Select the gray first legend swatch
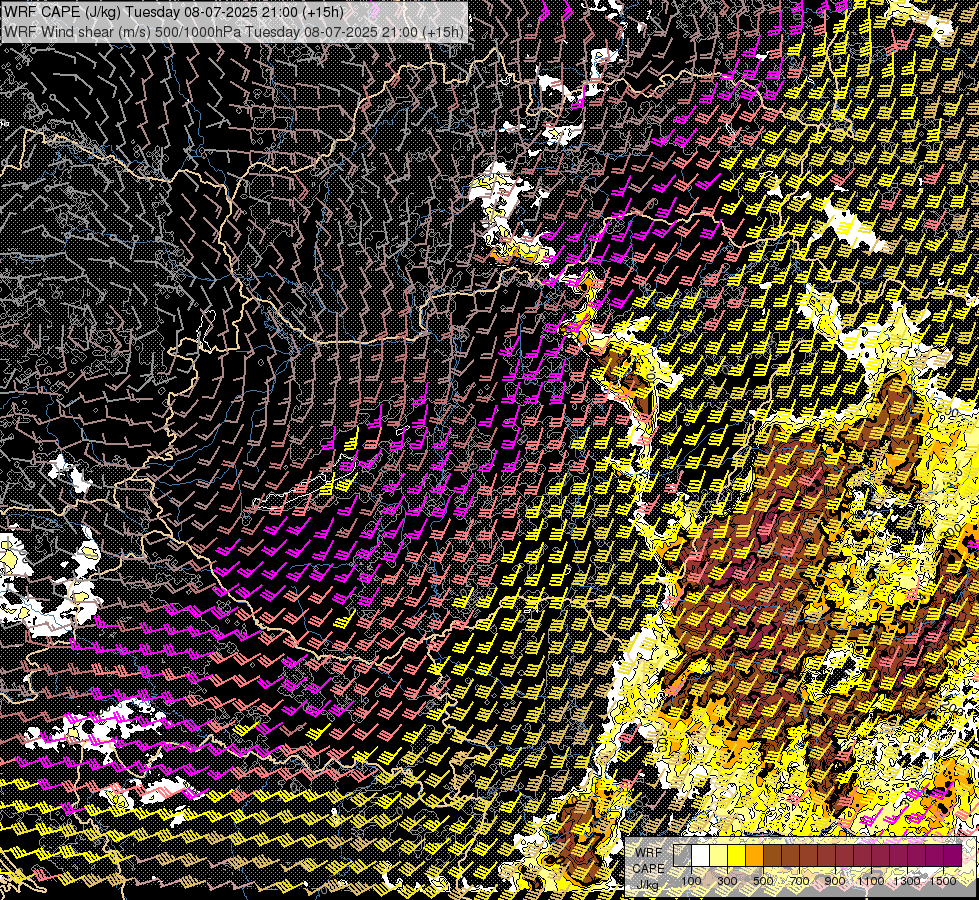Viewport: 979px width, 900px height. [682, 856]
